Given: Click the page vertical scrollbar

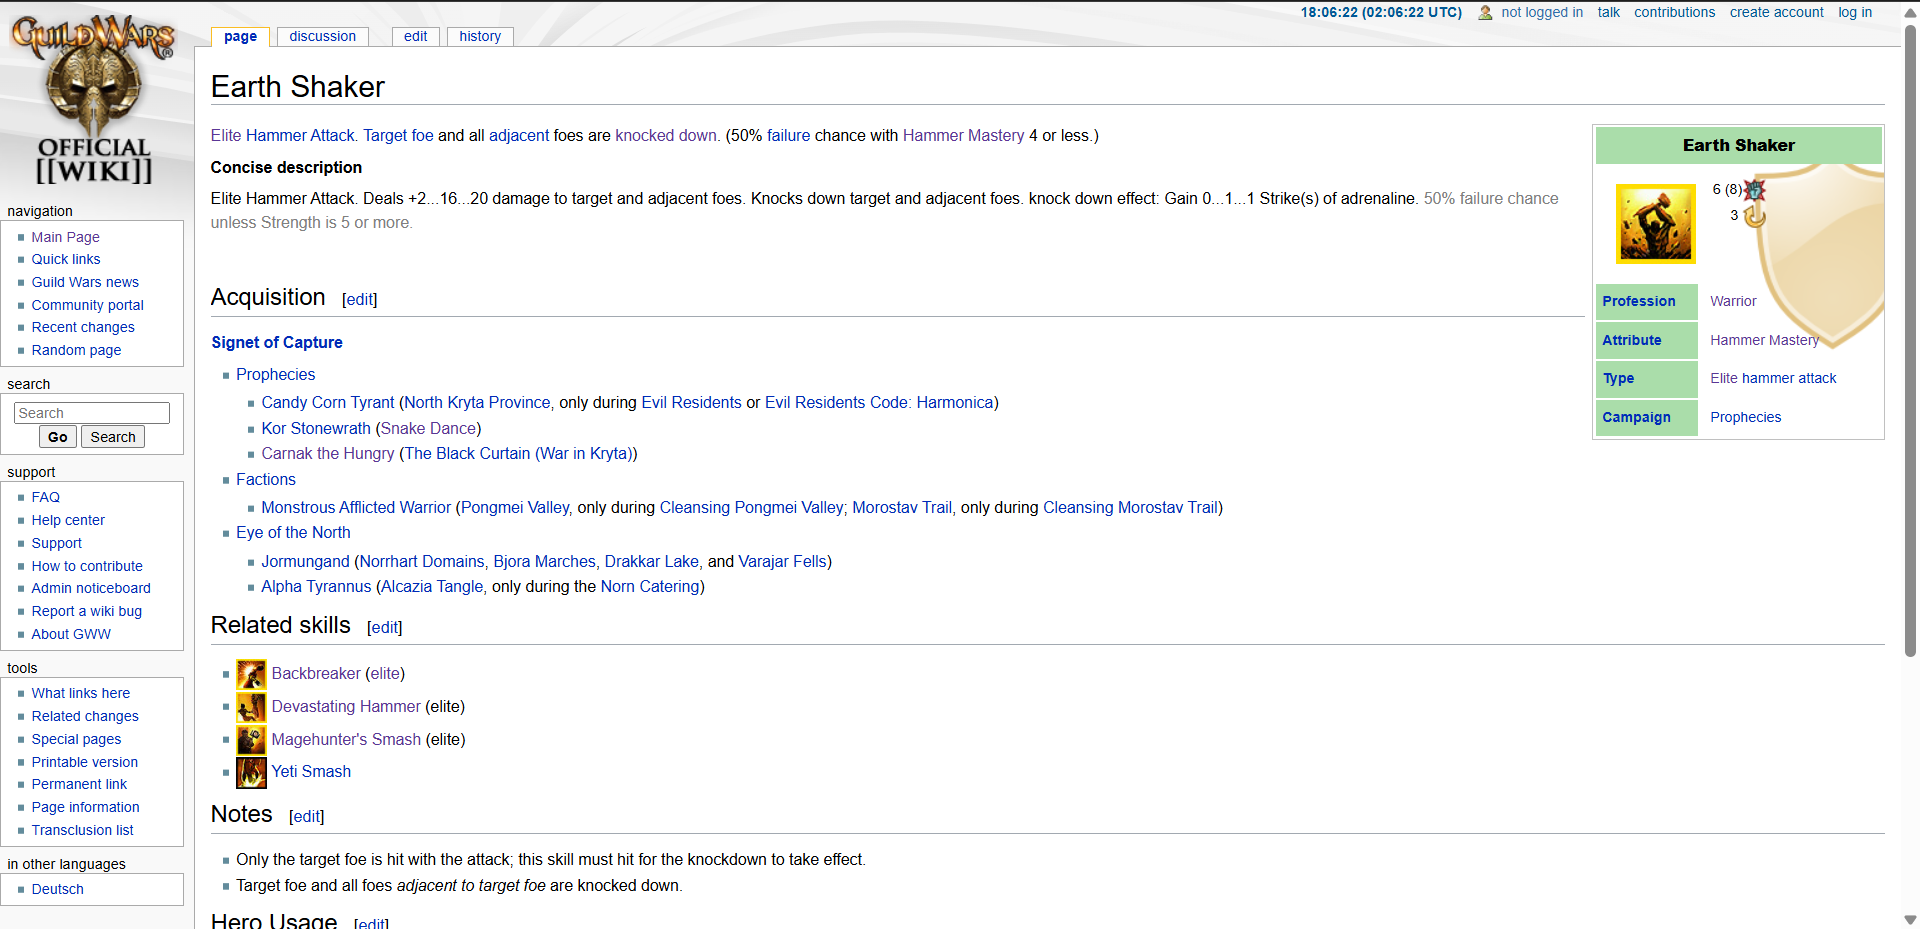Looking at the screenshot, I should click(1910, 340).
